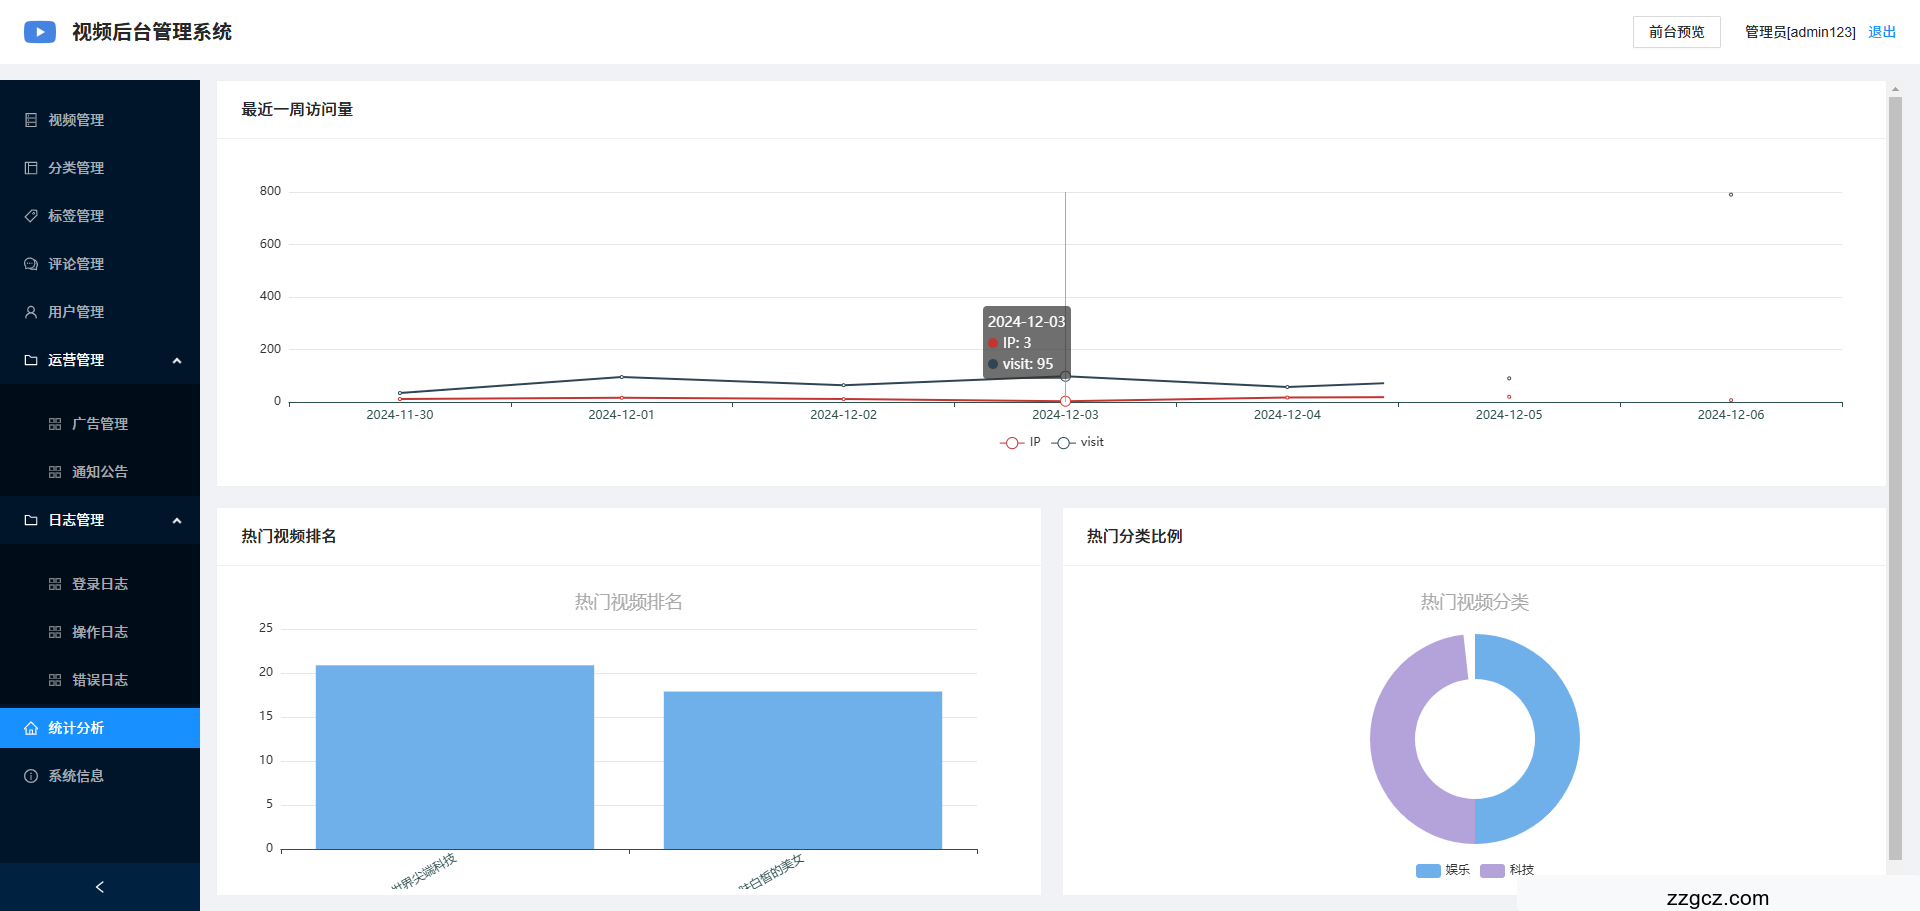Click the user icon beside 用户管理
This screenshot has width=1920, height=911.
[31, 312]
